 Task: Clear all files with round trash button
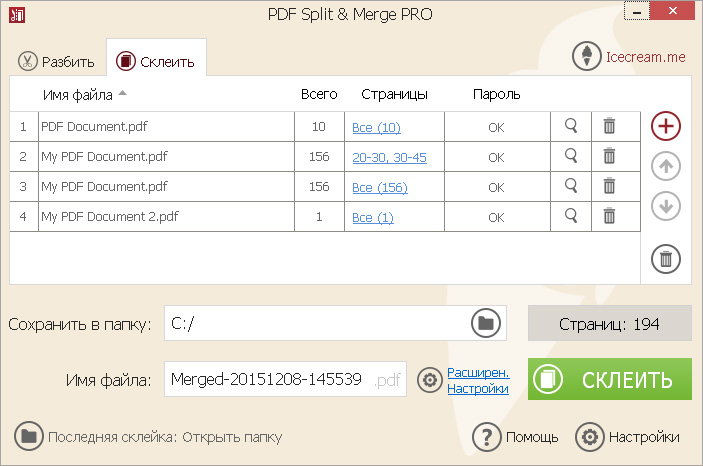666,259
